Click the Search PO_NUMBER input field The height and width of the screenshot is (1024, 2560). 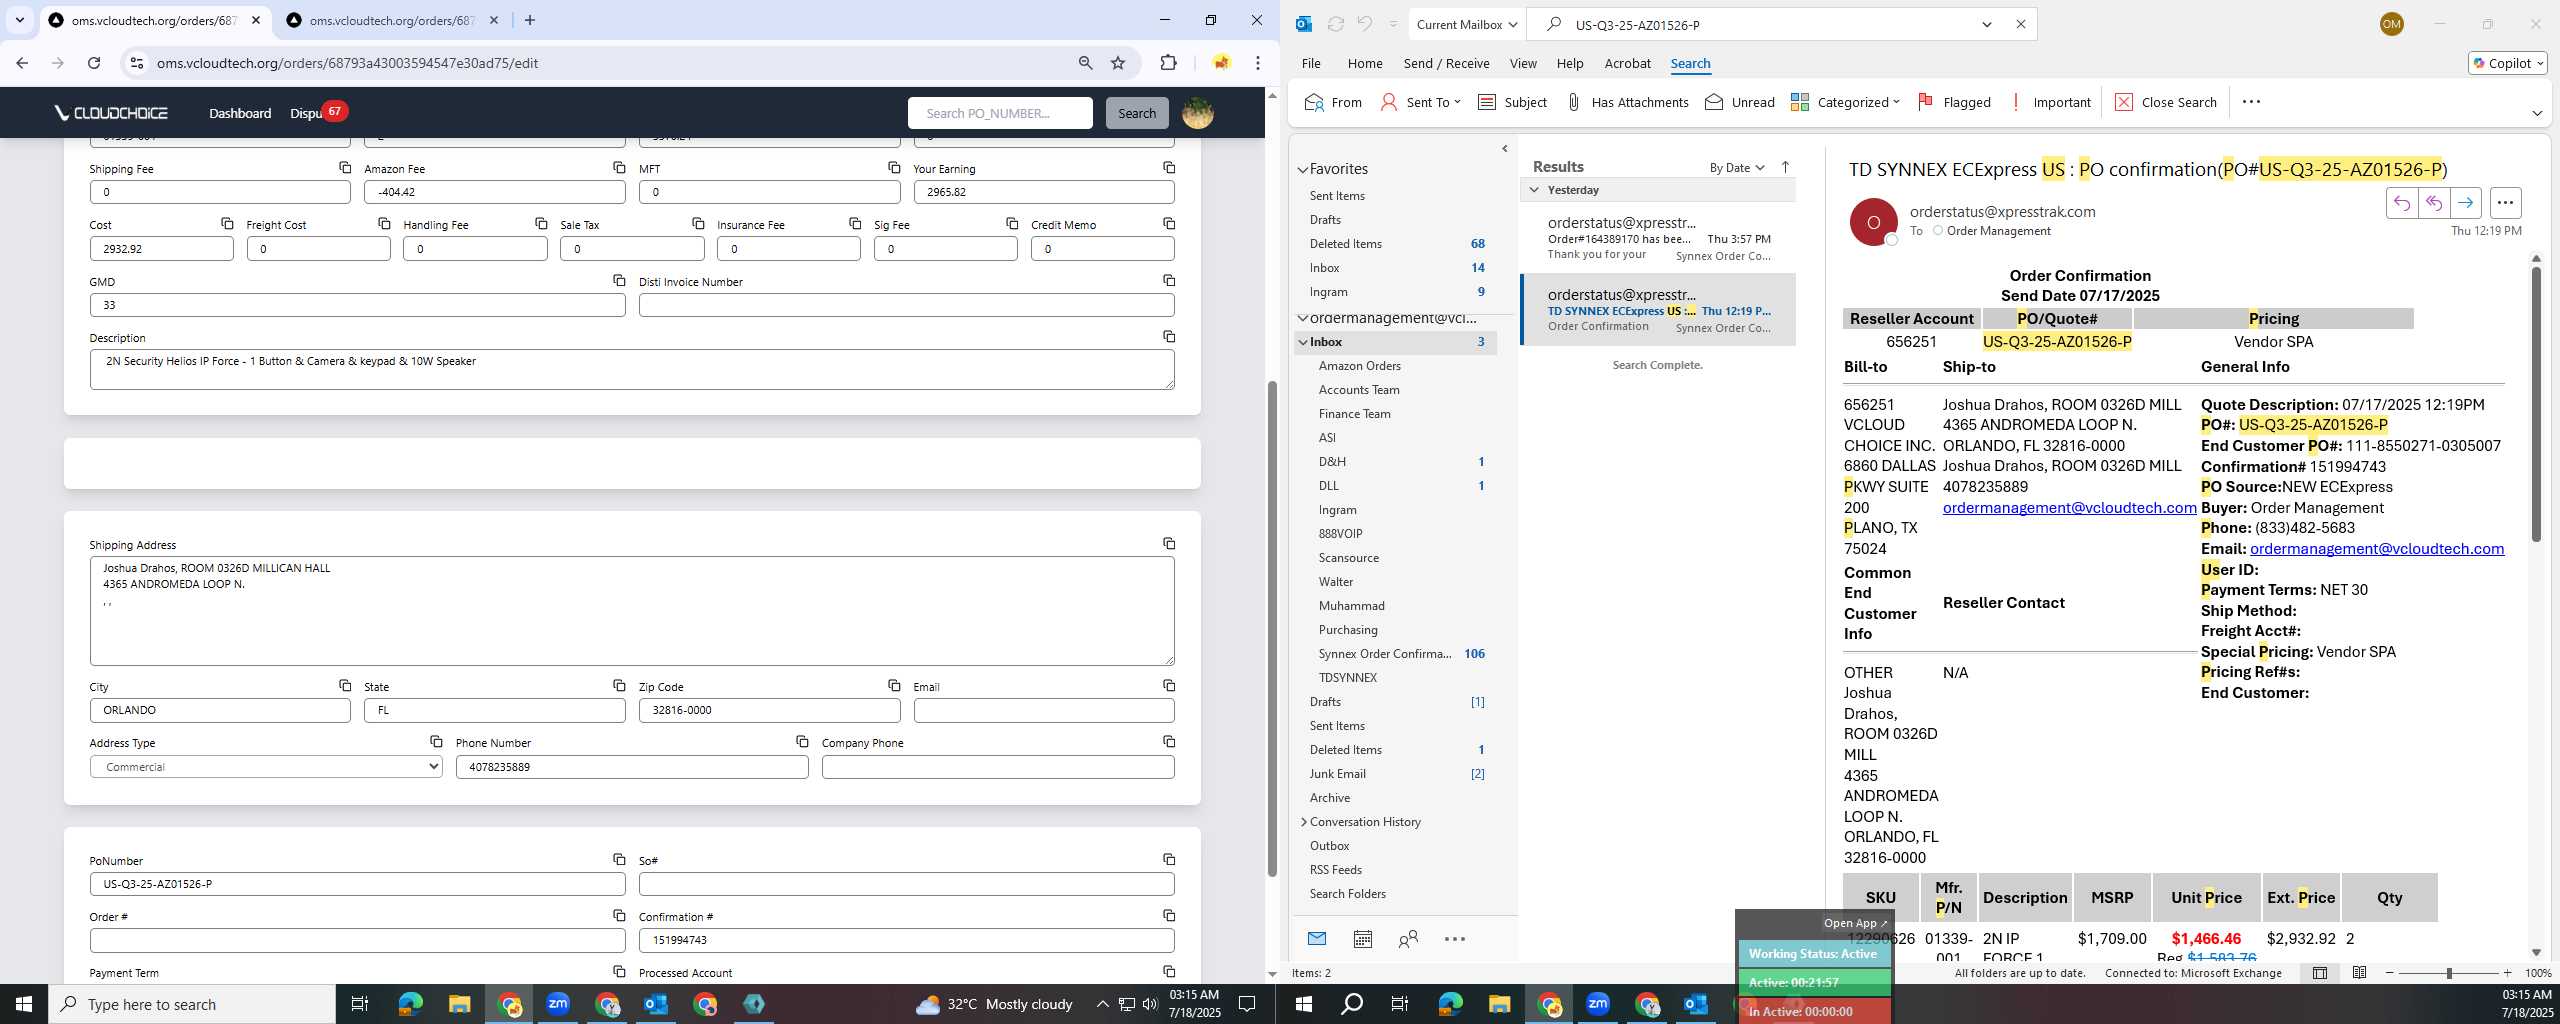click(1000, 113)
